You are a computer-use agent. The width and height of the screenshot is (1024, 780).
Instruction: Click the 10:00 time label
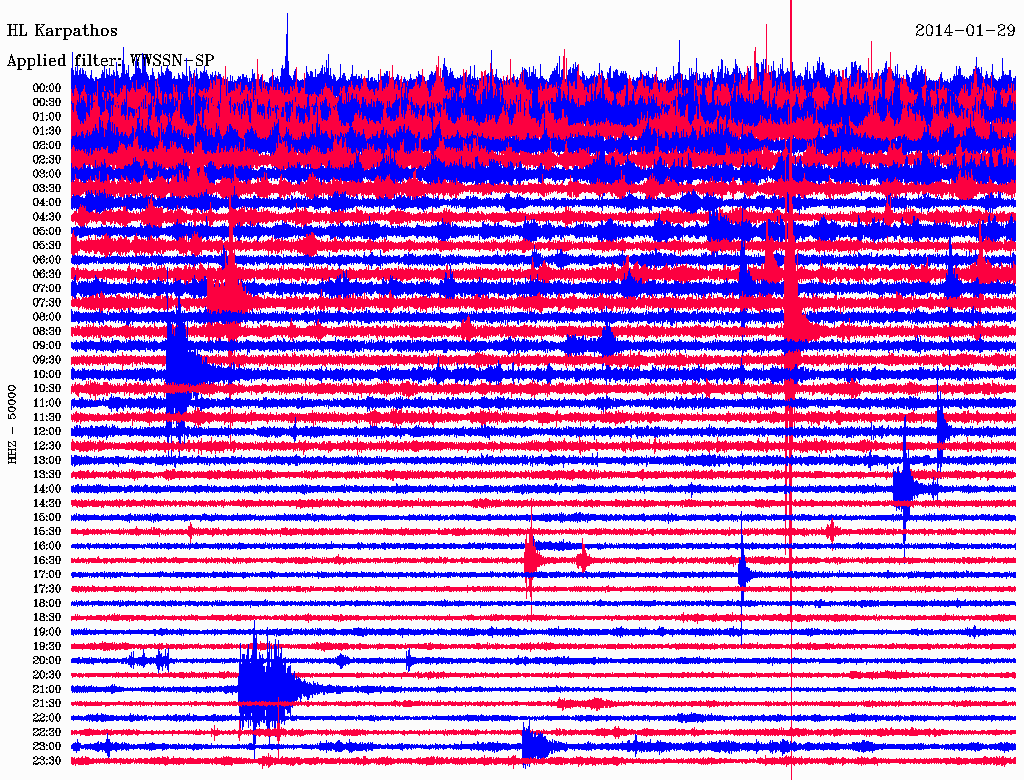(x=47, y=374)
